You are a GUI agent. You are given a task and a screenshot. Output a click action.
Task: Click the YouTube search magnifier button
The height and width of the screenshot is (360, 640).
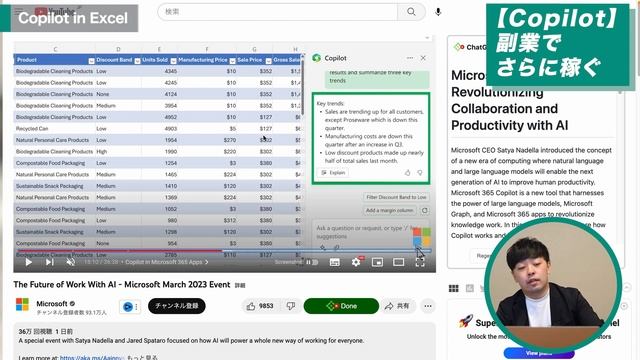point(411,12)
